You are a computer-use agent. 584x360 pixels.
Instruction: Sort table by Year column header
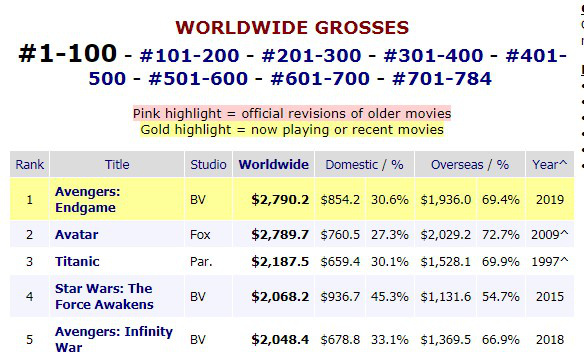point(549,165)
